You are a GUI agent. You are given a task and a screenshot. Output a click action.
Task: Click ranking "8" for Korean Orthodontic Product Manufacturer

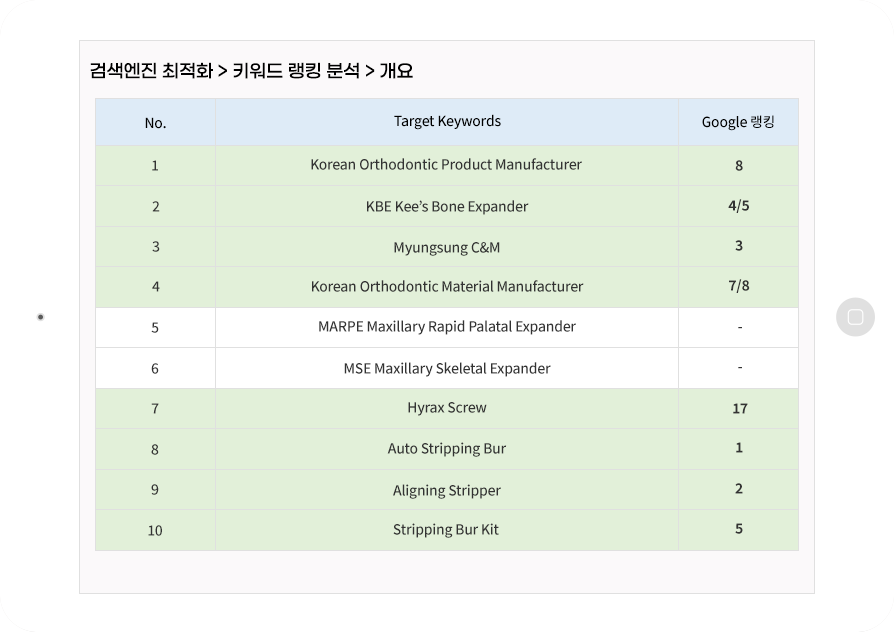point(739,165)
